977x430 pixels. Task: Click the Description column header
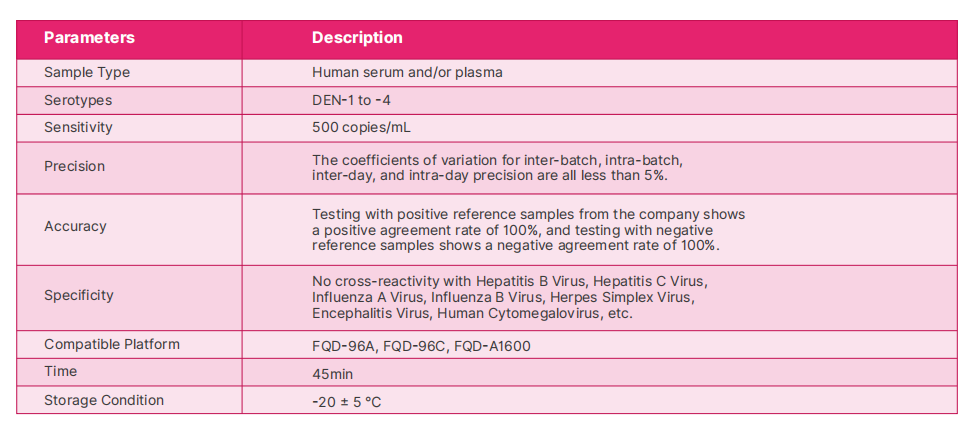click(357, 38)
